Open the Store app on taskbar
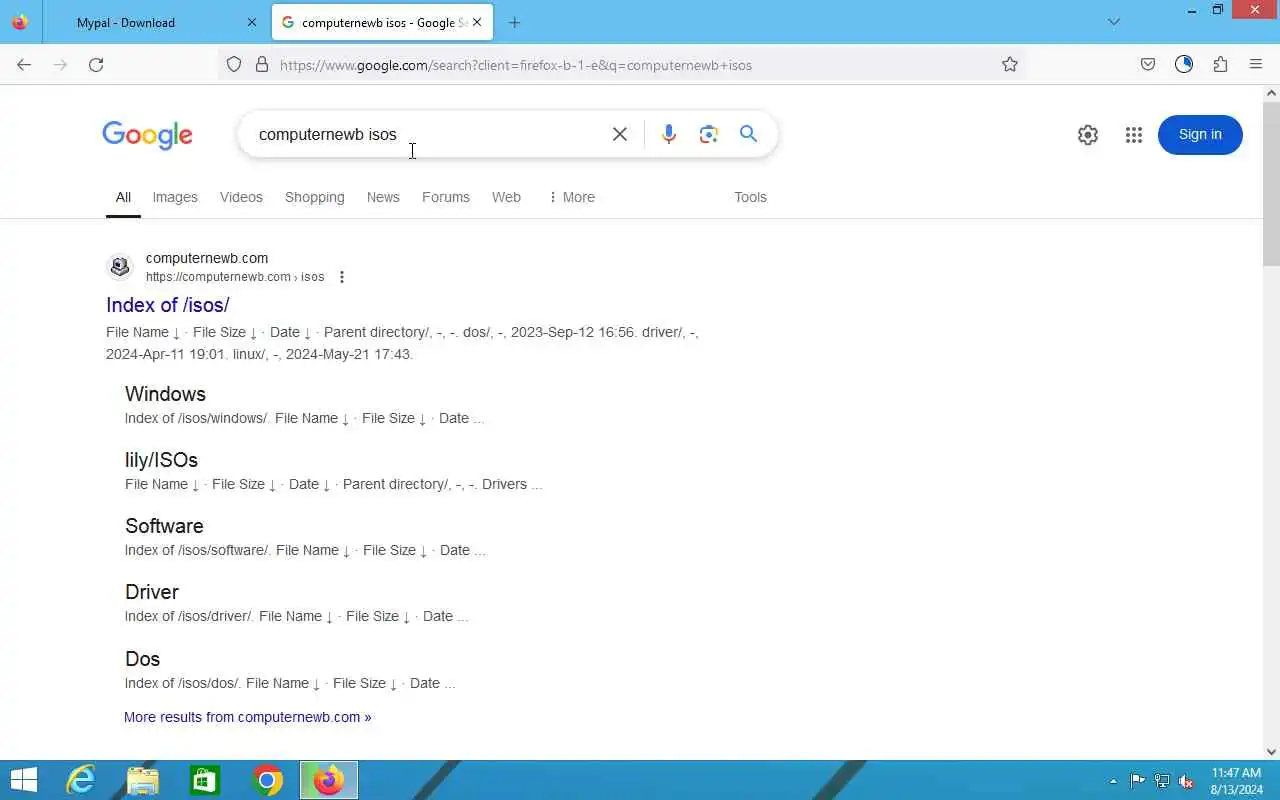Viewport: 1280px width, 800px height. [x=205, y=780]
